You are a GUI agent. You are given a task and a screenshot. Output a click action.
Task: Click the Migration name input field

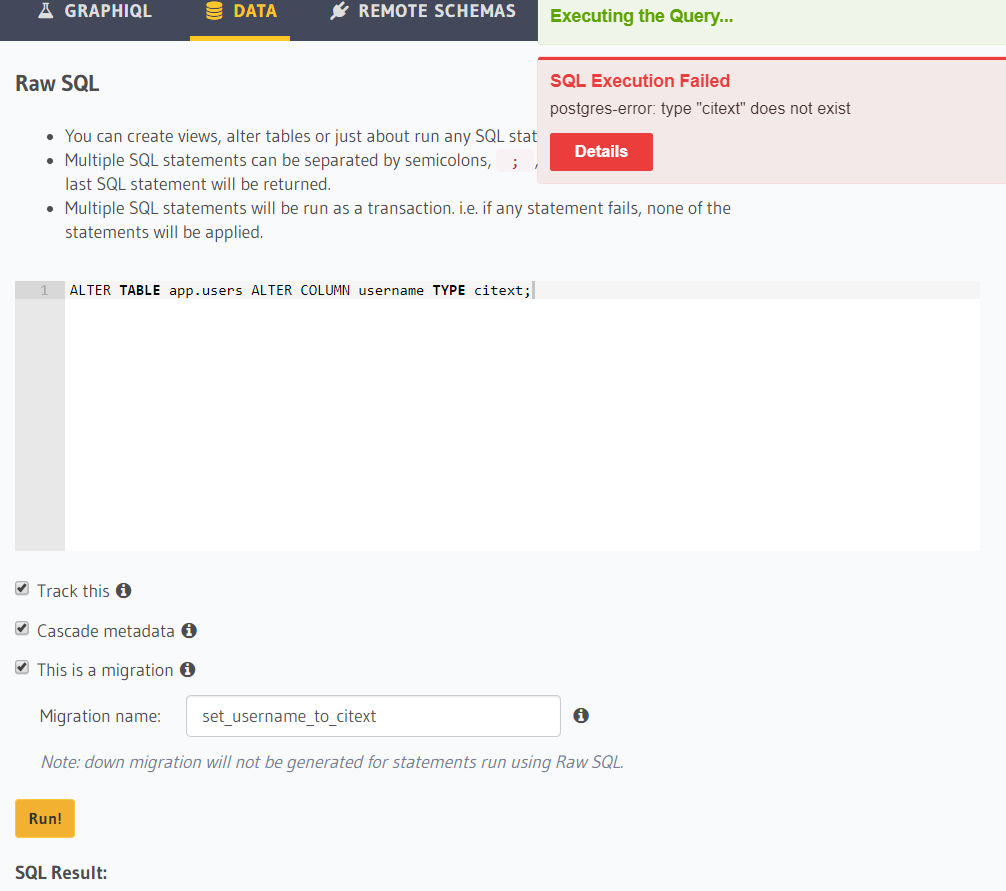[372, 715]
